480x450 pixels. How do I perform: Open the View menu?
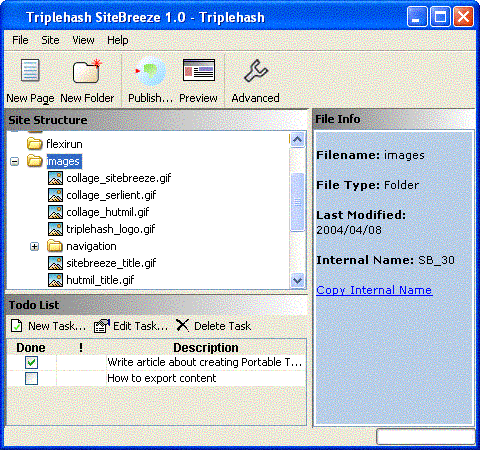click(x=83, y=40)
